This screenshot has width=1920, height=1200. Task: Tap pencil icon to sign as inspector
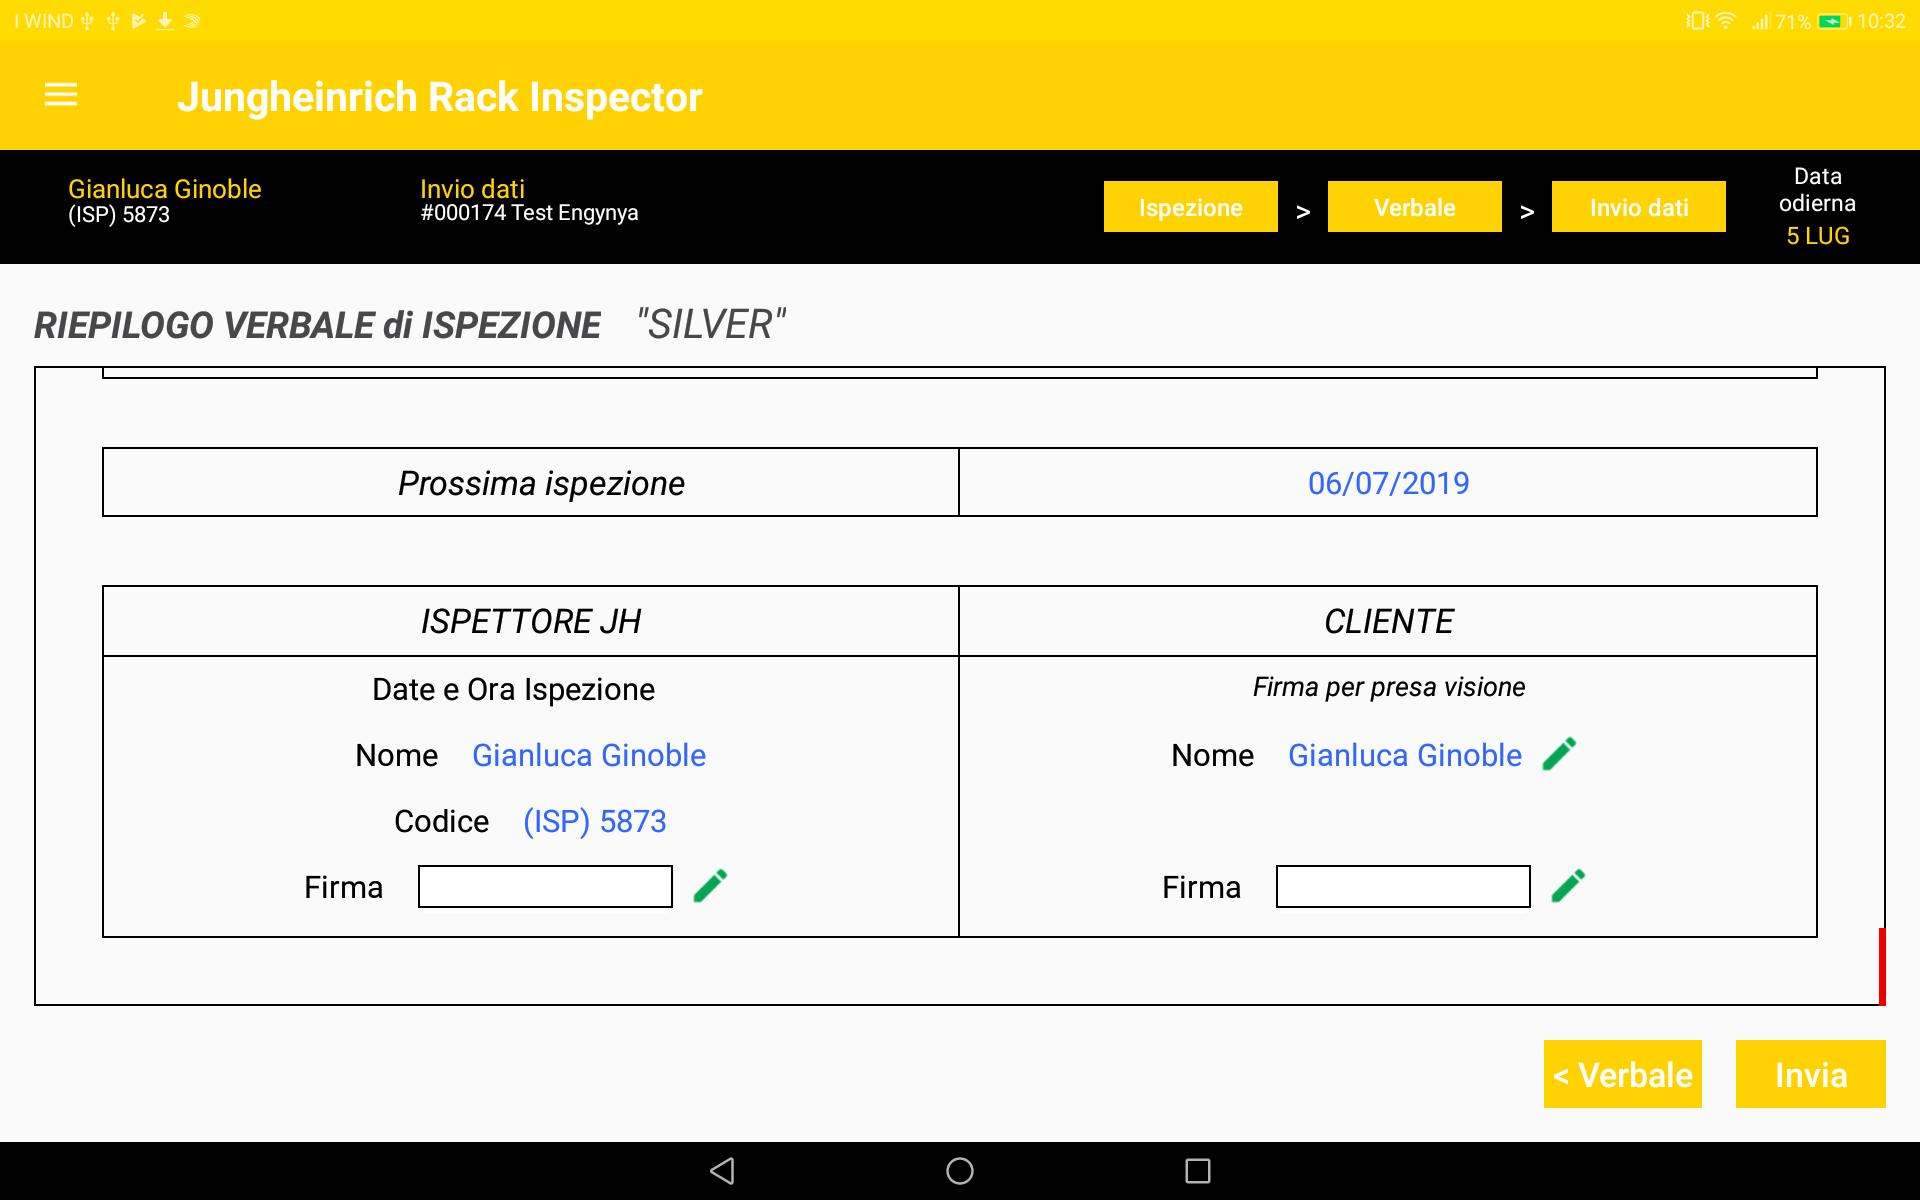click(x=710, y=886)
